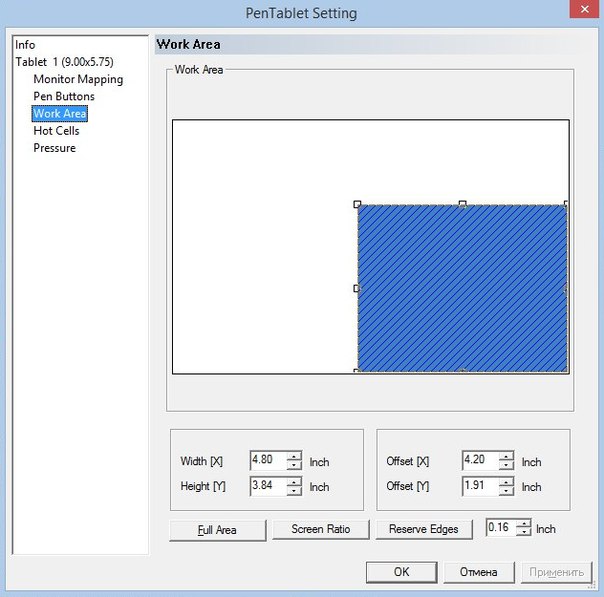This screenshot has height=597, width=604.
Task: Increase Reserve Edges value with up arrow
Action: (523, 523)
